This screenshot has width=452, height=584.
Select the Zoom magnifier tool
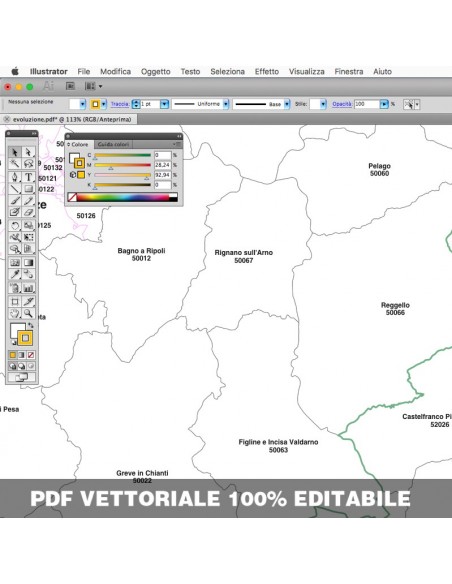click(28, 313)
